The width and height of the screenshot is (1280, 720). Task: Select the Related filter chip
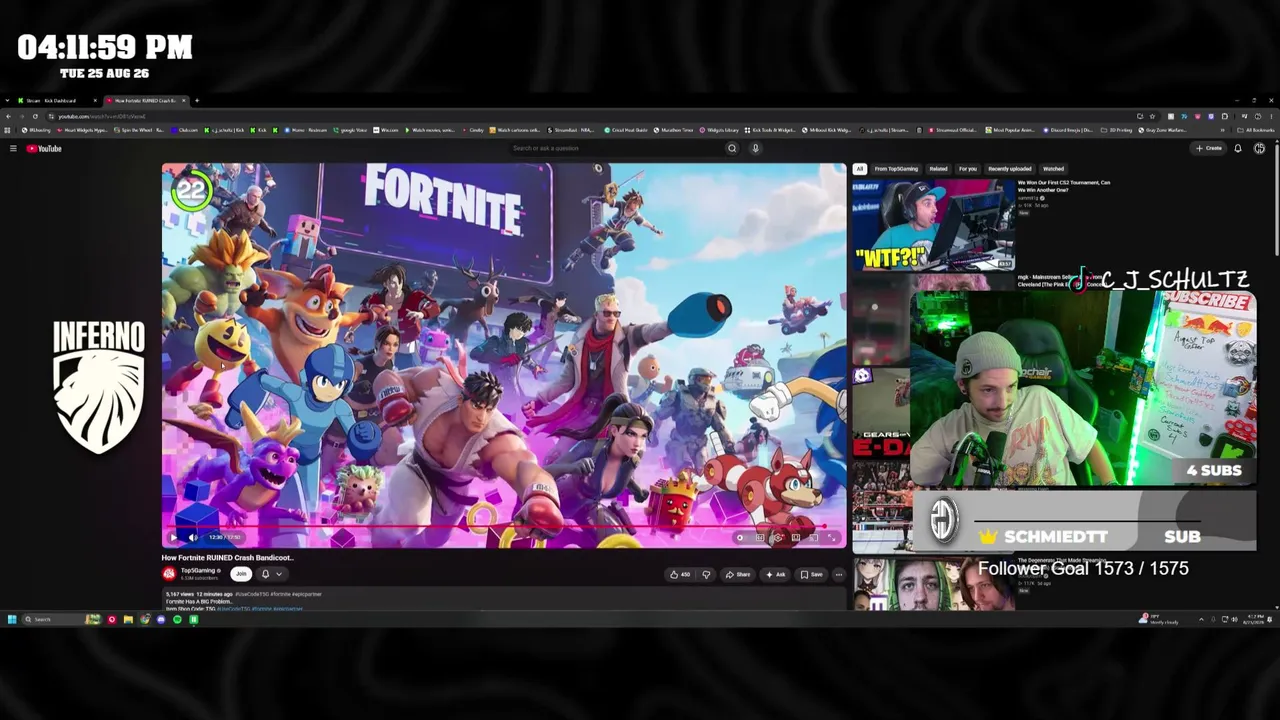tap(938, 169)
